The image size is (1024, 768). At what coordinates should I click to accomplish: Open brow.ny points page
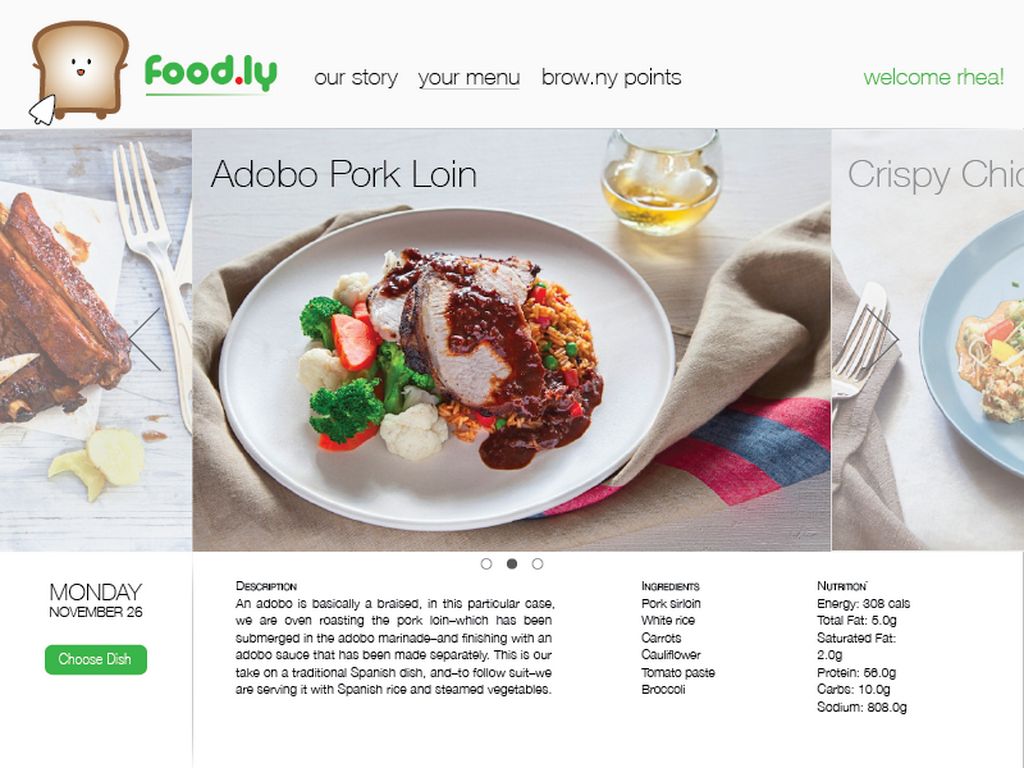tap(611, 78)
